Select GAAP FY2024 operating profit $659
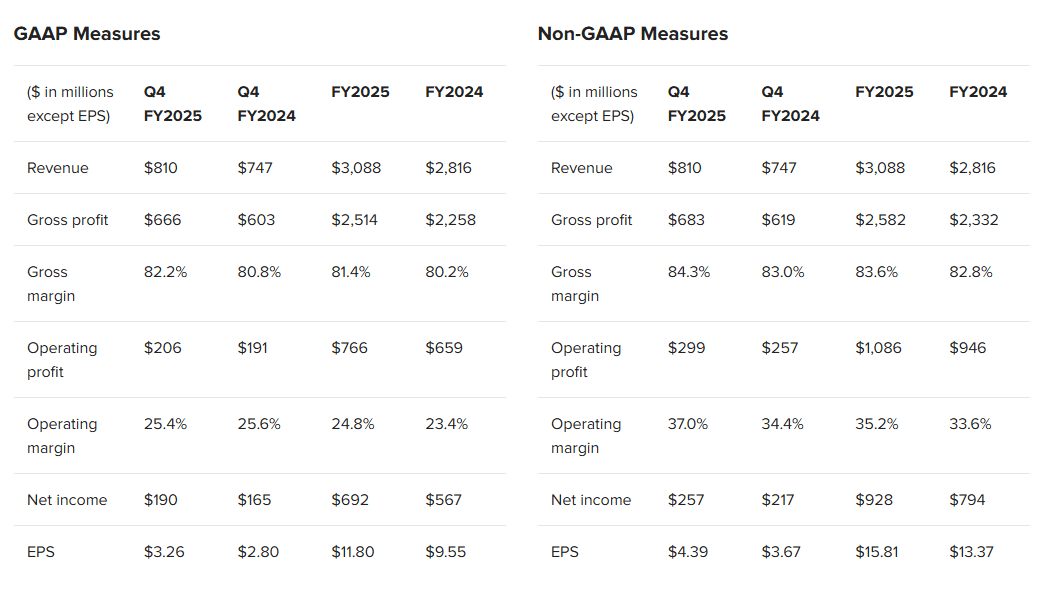The height and width of the screenshot is (593, 1039). 444,348
